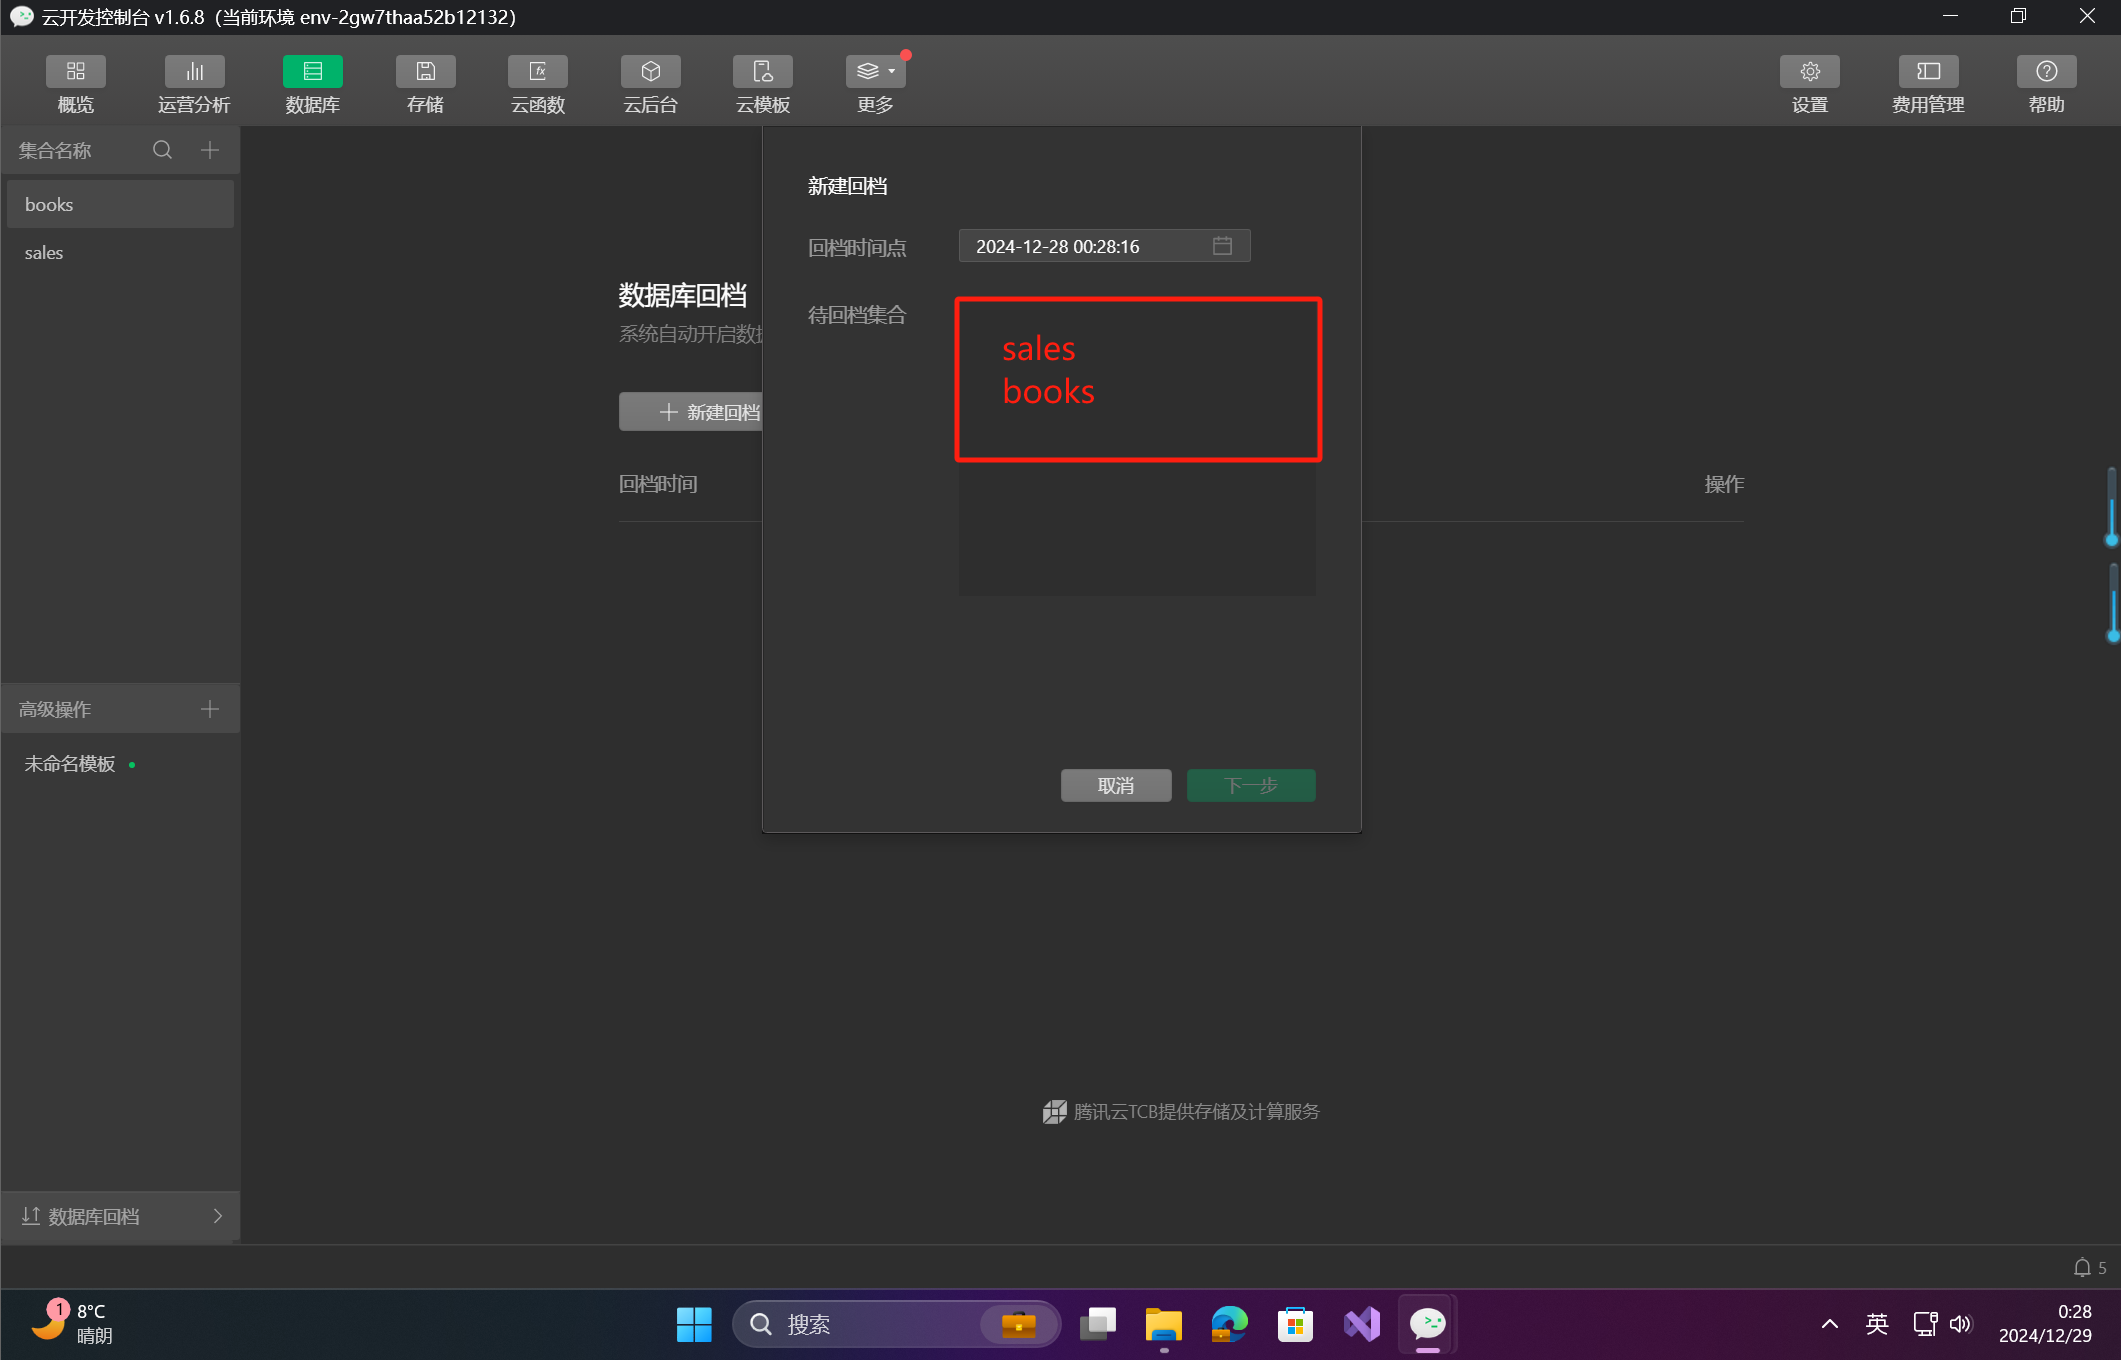
Task: Open the calendar date picker icon
Action: click(1222, 246)
